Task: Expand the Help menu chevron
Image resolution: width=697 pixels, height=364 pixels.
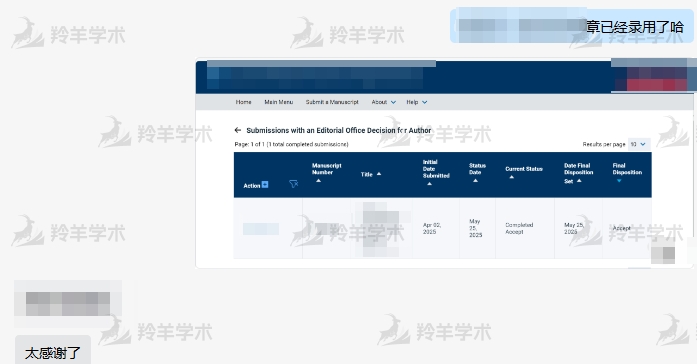Action: coord(425,102)
